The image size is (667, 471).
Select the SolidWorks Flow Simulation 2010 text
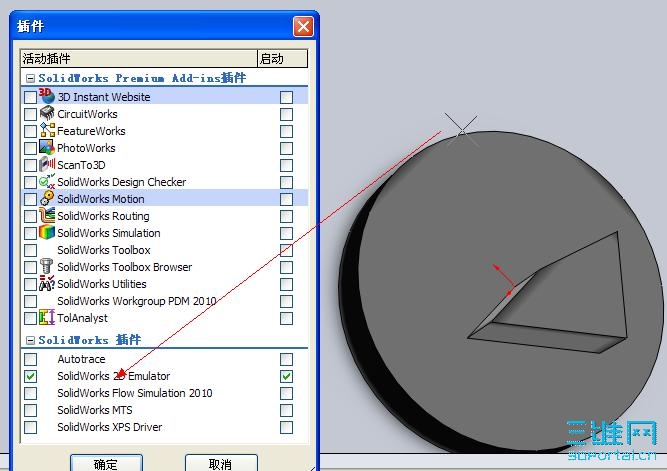[135, 393]
